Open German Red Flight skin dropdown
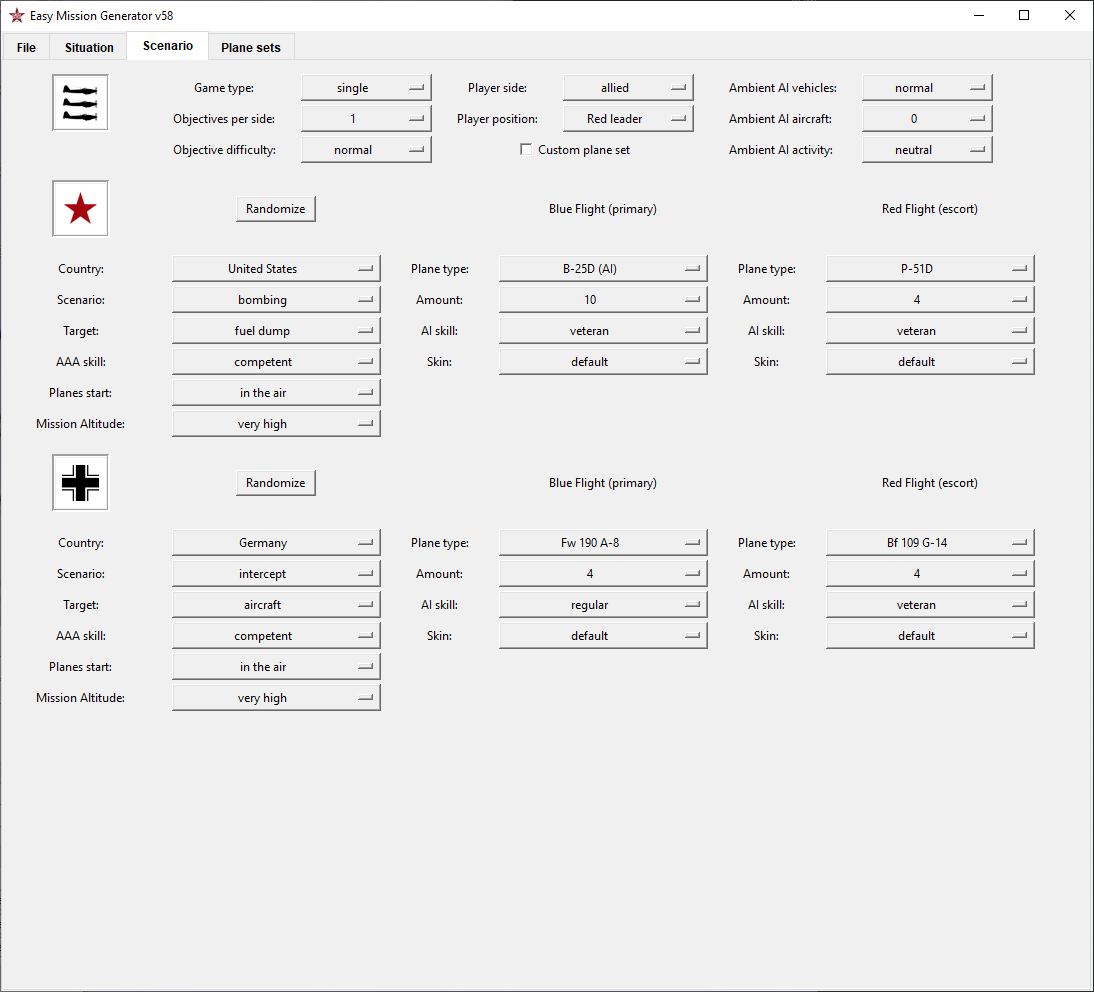The height and width of the screenshot is (992, 1094). click(x=930, y=636)
